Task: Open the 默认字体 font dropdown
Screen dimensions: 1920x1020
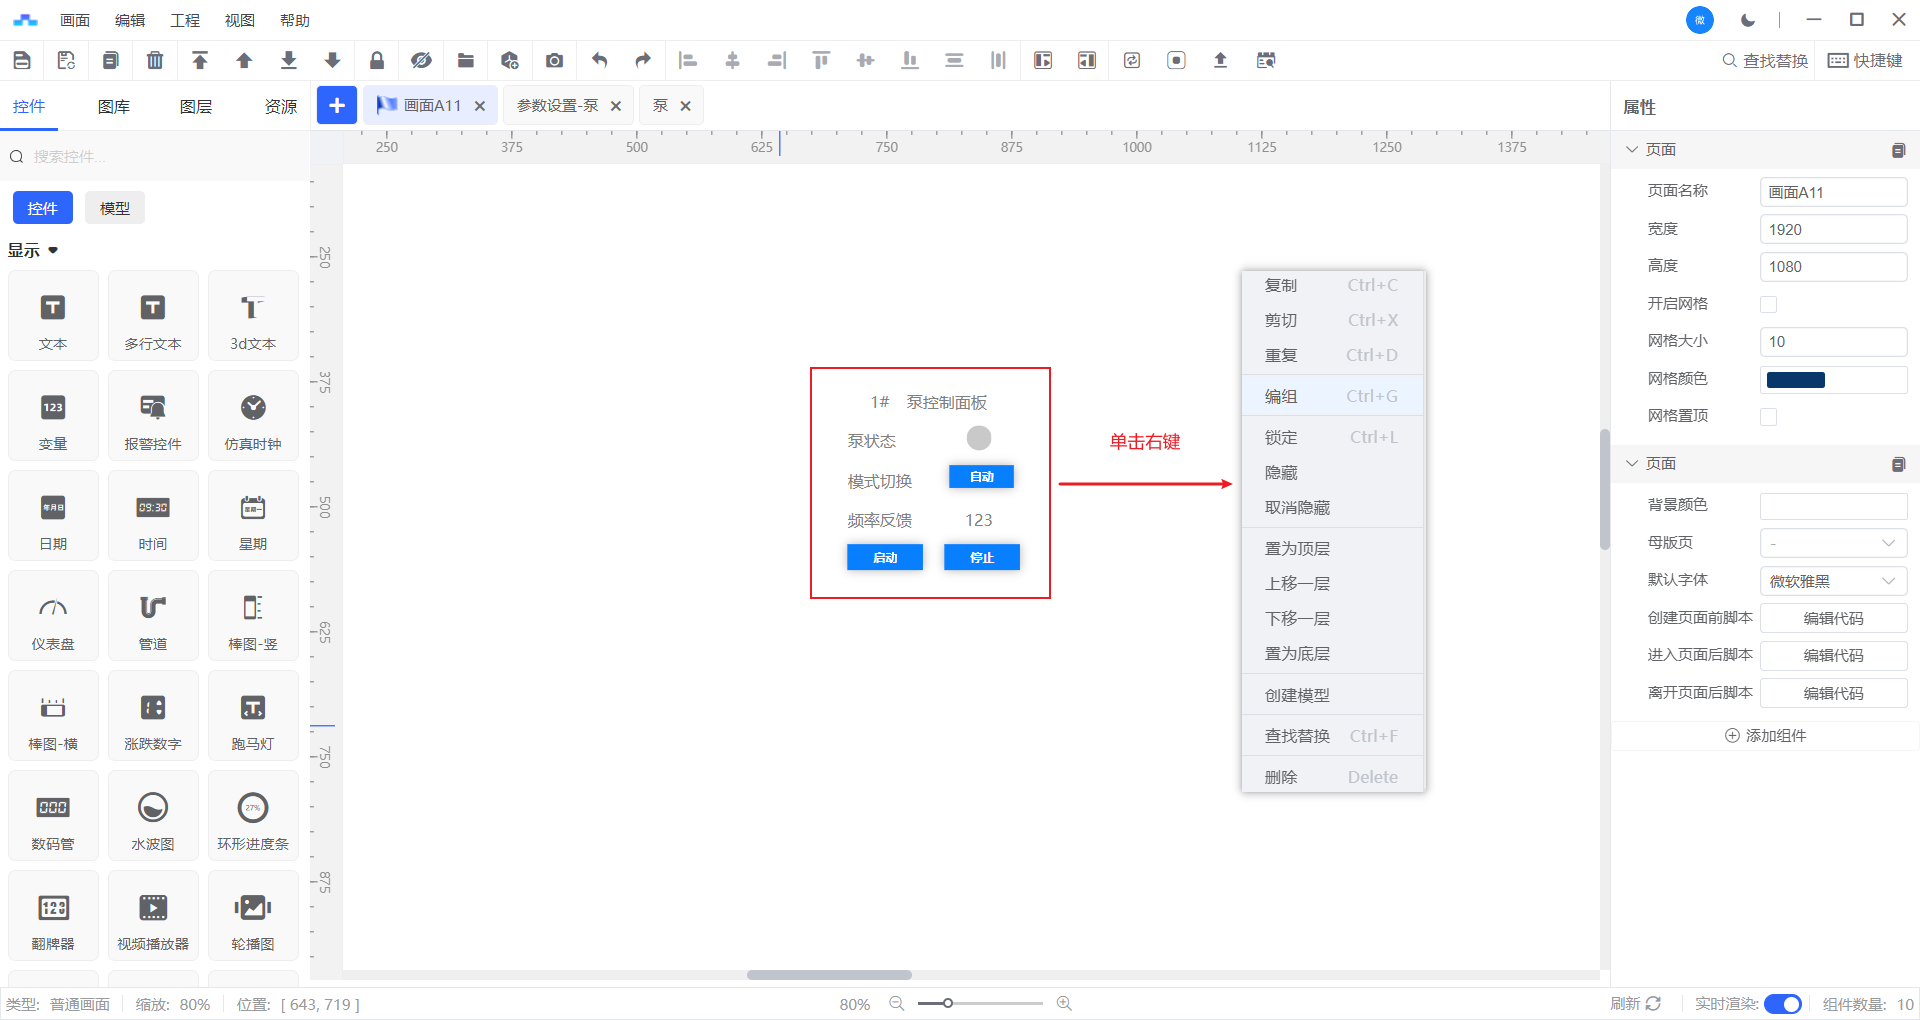Action: point(1832,581)
